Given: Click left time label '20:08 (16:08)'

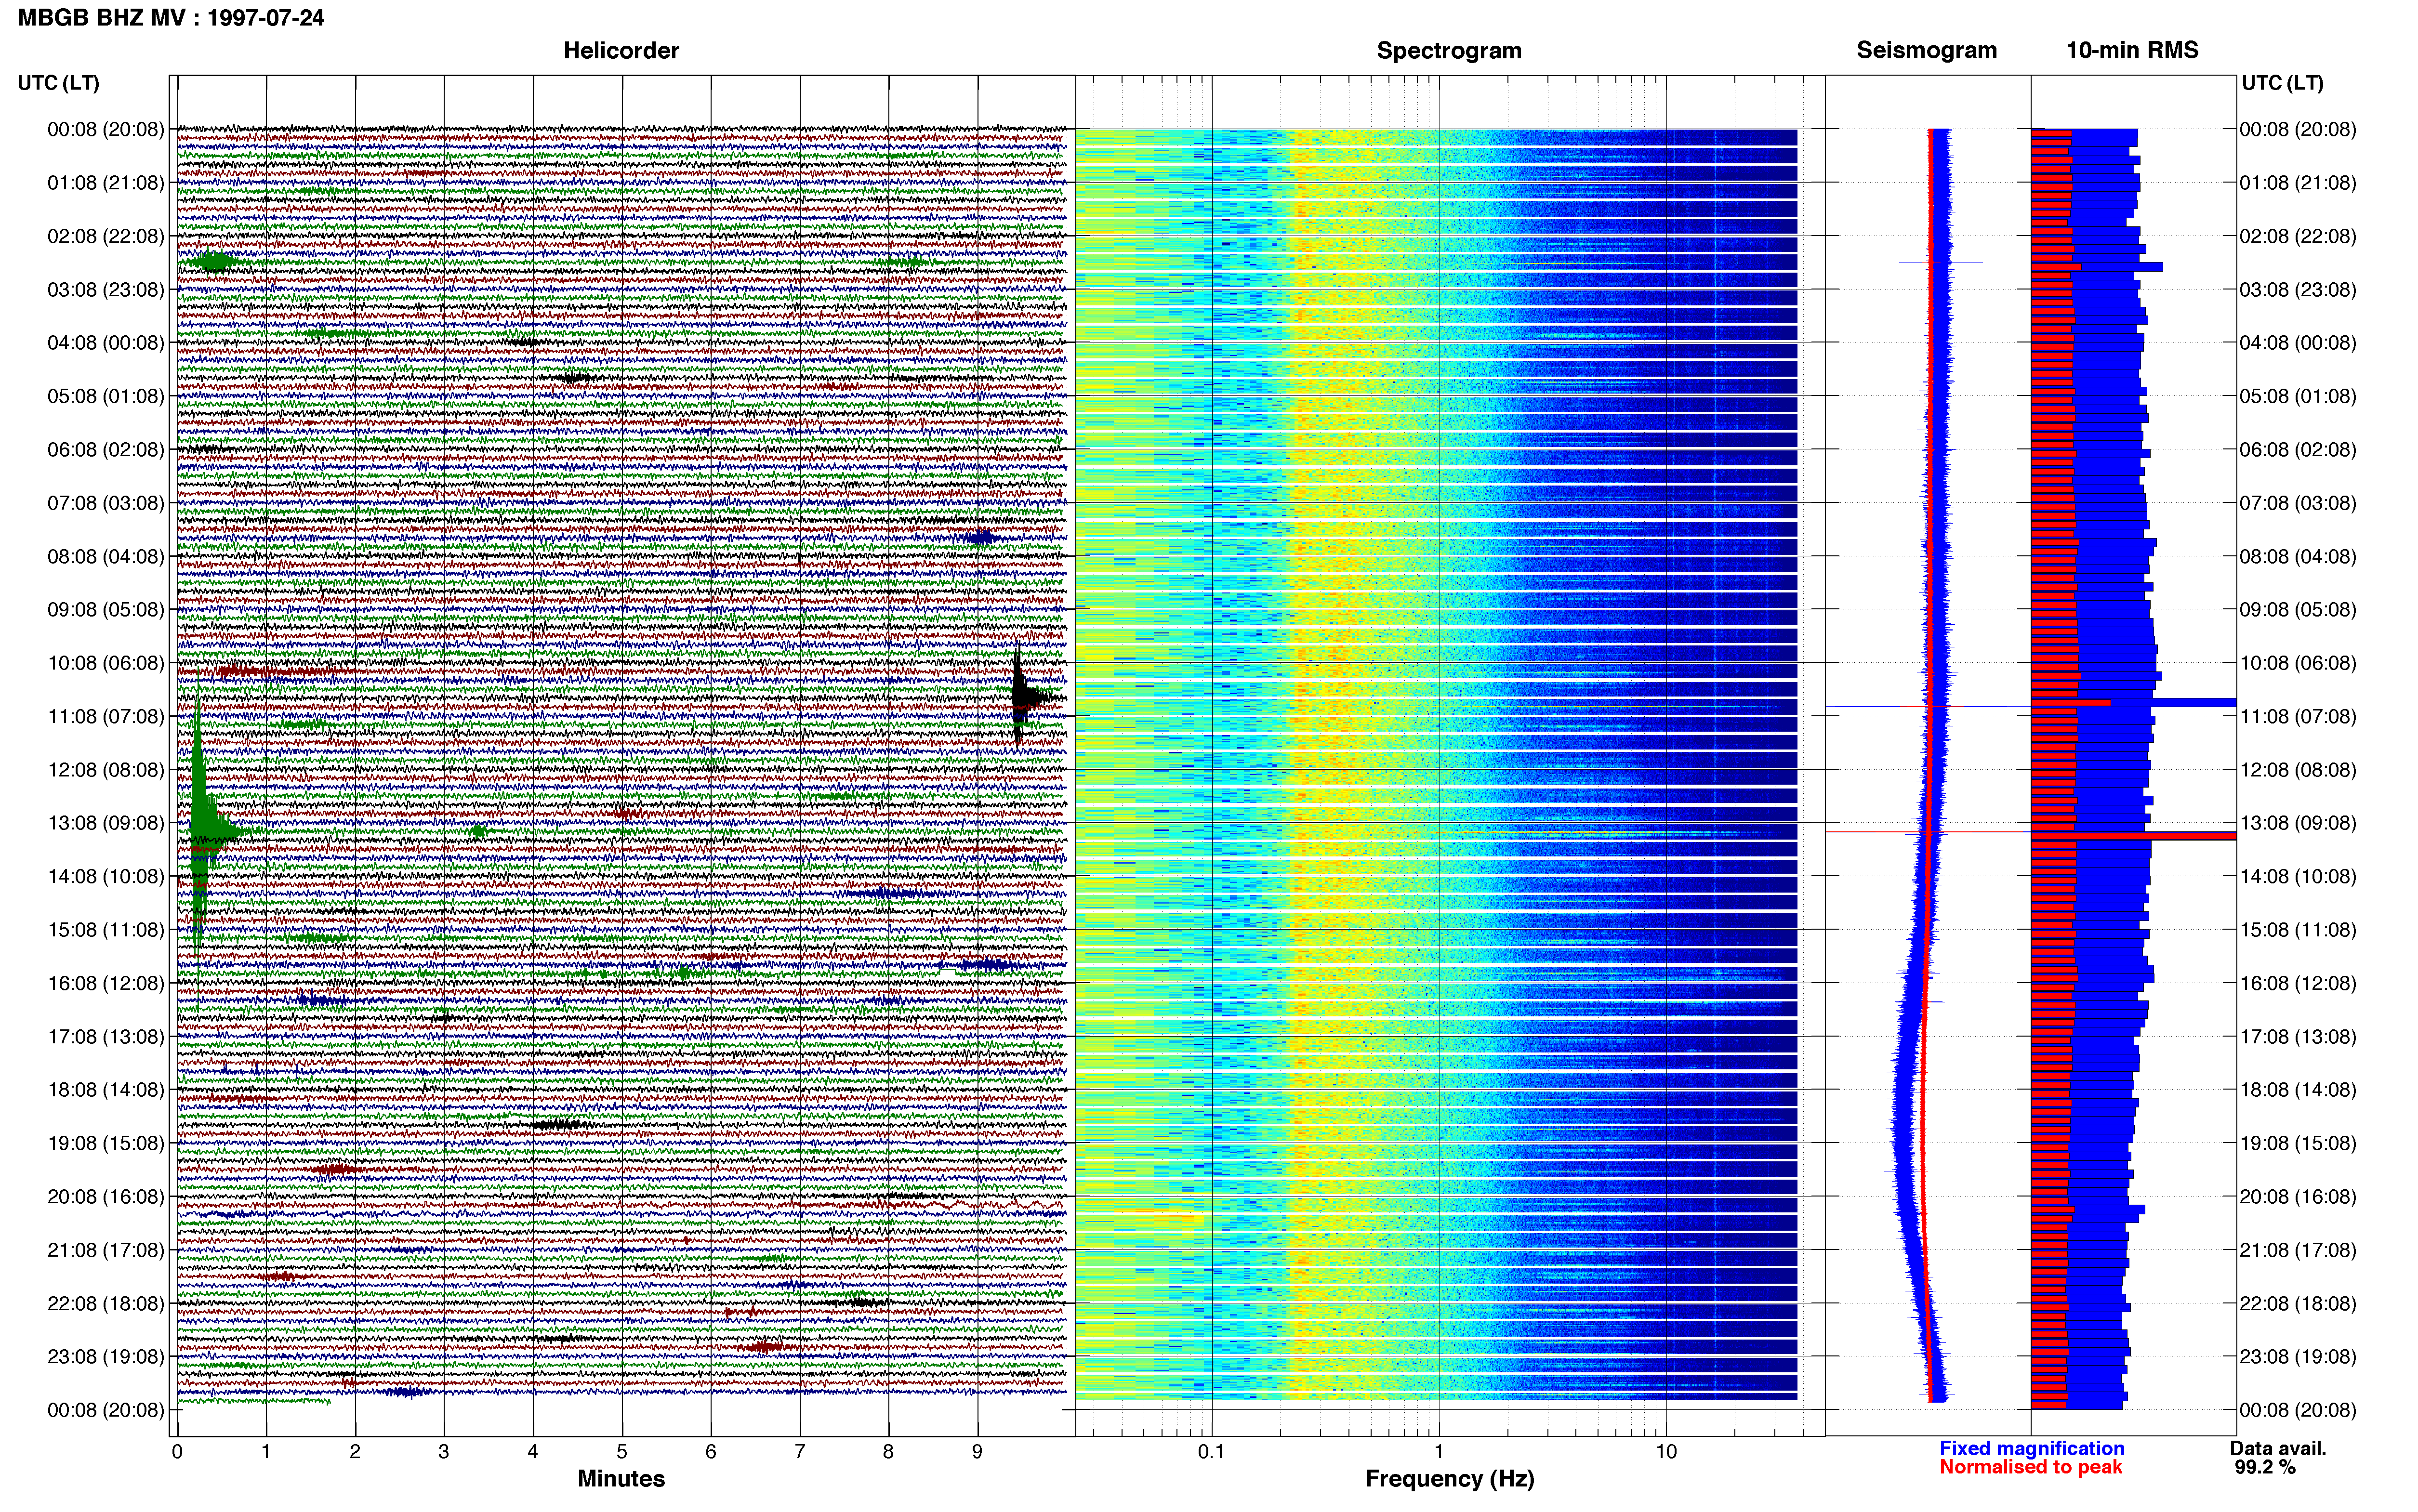Looking at the screenshot, I should [105, 1196].
